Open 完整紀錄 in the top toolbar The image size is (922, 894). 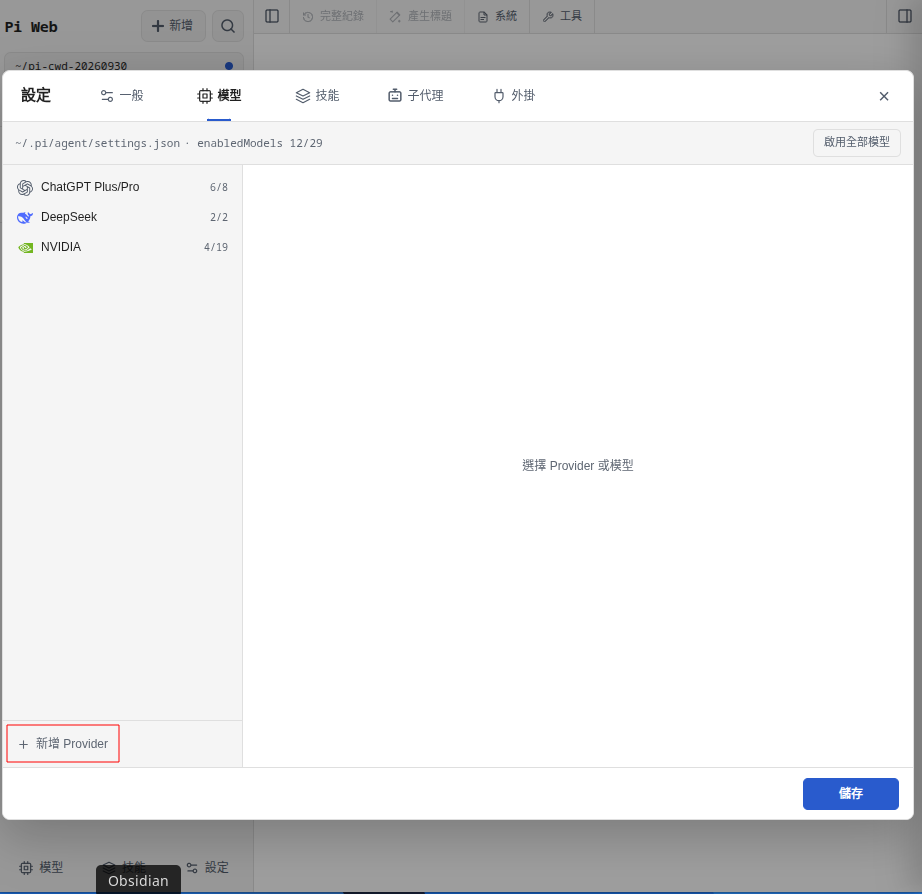(x=333, y=16)
